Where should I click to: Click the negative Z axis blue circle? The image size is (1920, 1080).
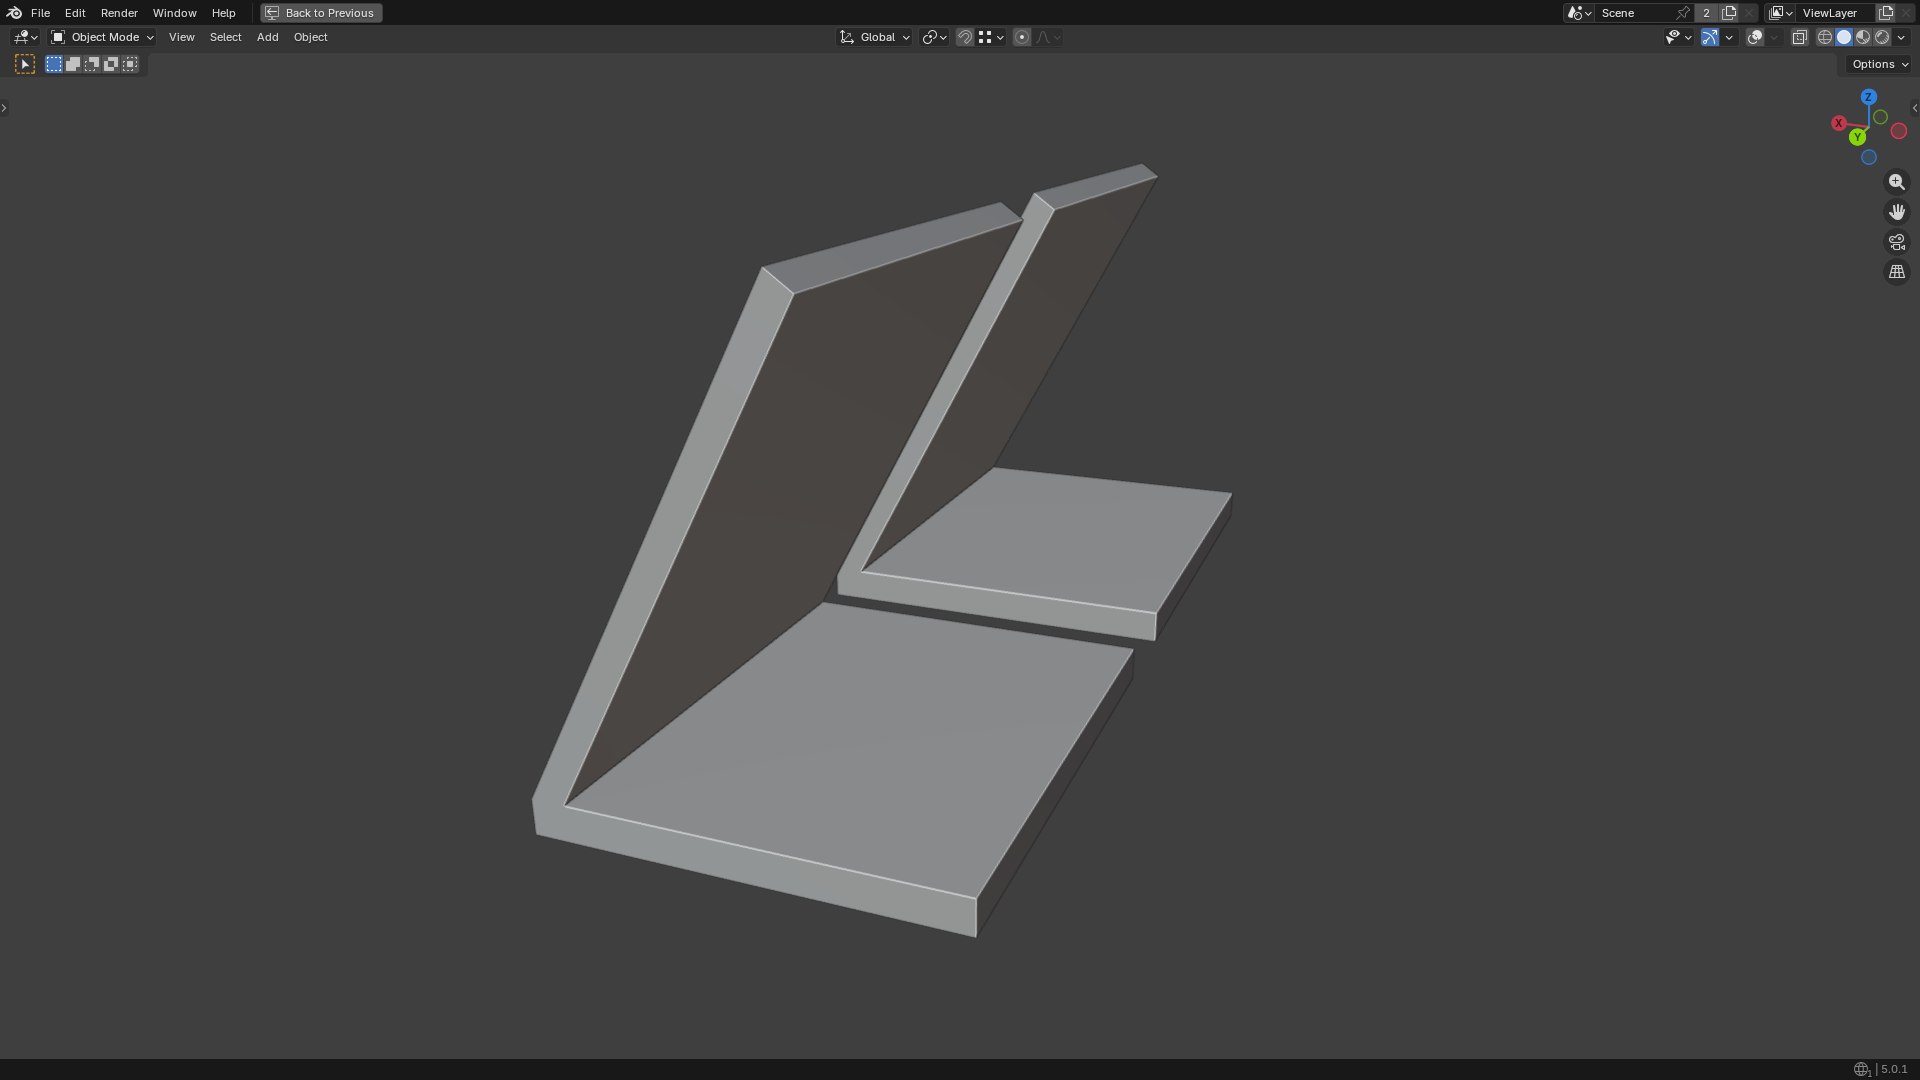[x=1868, y=158]
